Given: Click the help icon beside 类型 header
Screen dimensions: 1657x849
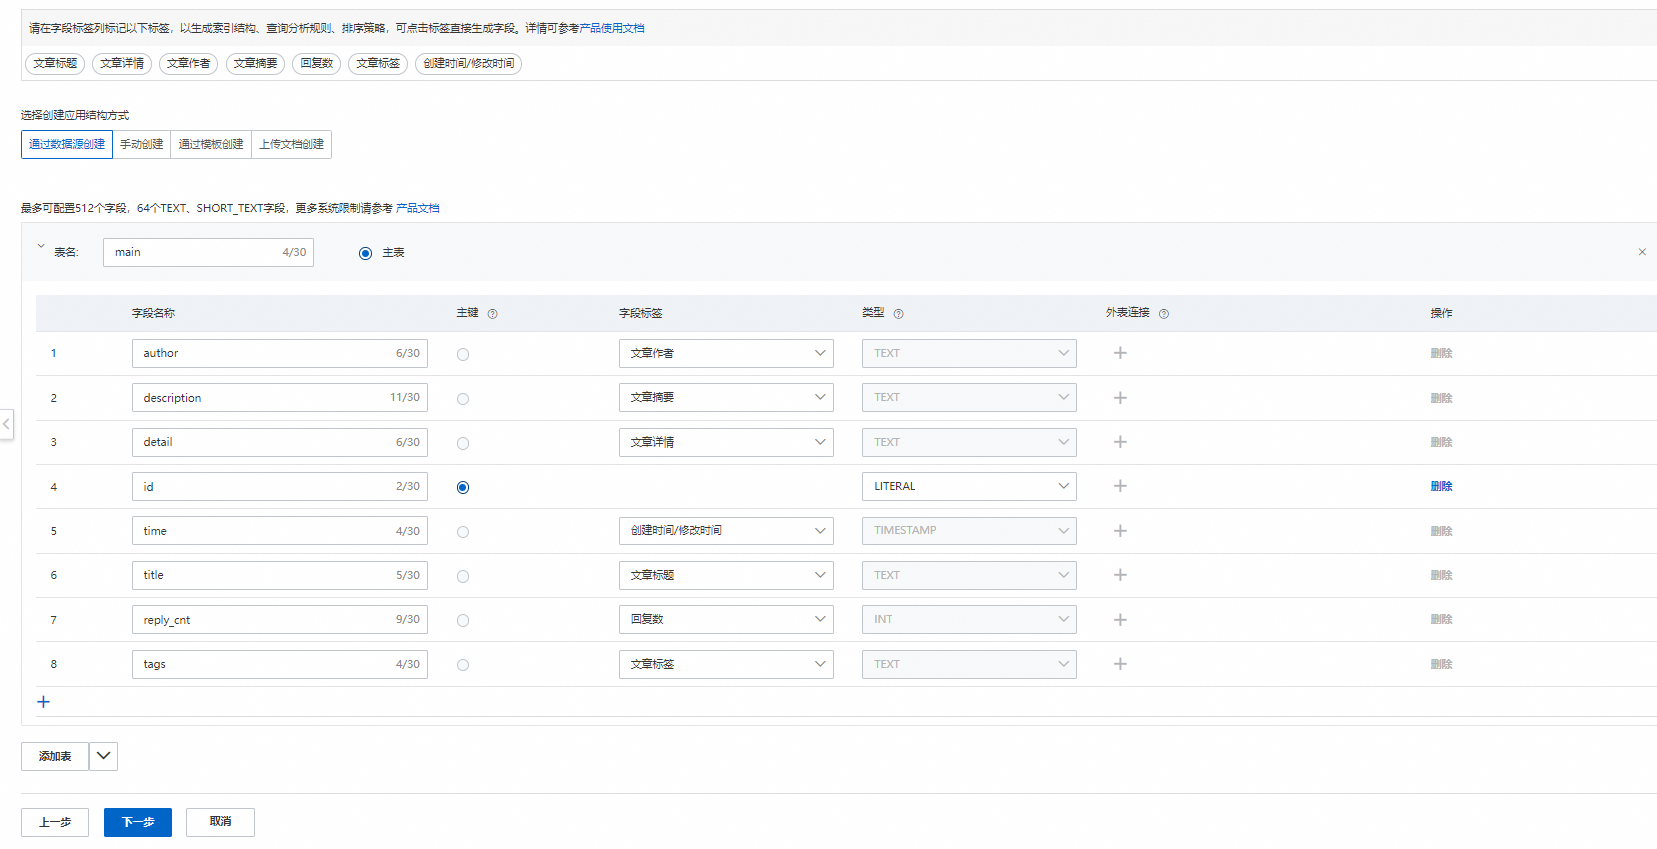Looking at the screenshot, I should click(x=898, y=314).
